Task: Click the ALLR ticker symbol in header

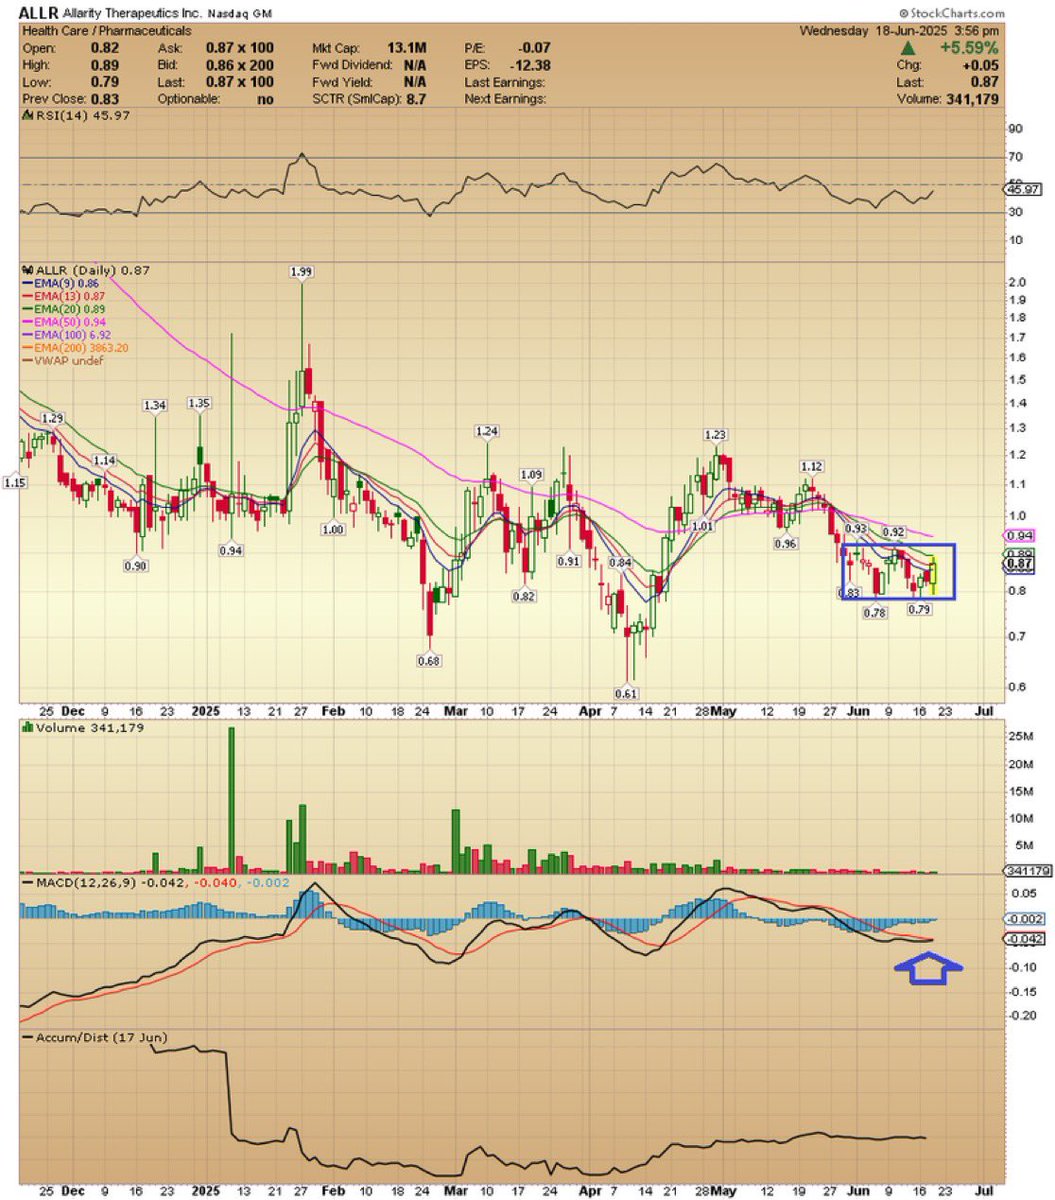Action: (x=39, y=14)
